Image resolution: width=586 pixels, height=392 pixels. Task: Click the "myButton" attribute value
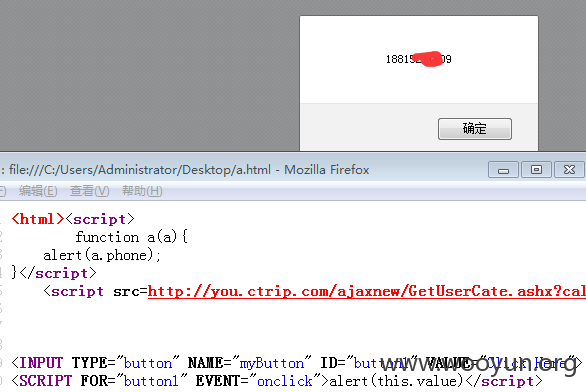(272, 363)
